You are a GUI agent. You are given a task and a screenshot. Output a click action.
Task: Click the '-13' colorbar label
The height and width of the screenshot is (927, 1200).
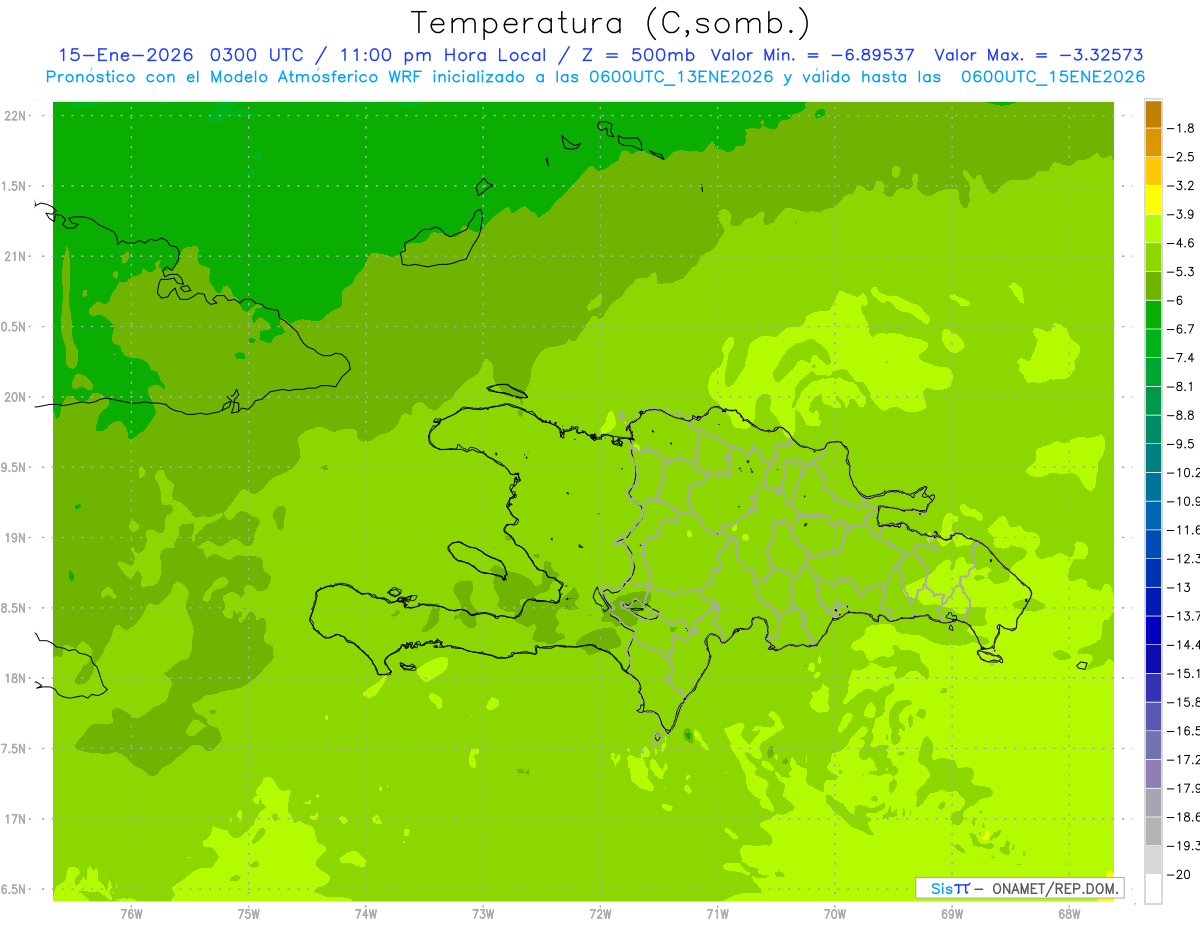click(x=1178, y=587)
